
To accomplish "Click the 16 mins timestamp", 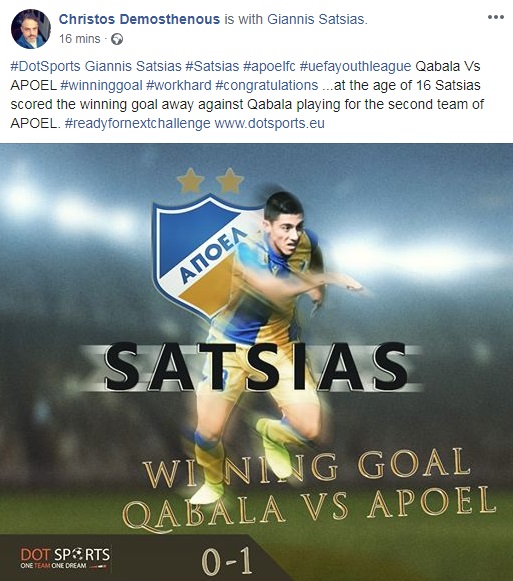I will click(80, 39).
